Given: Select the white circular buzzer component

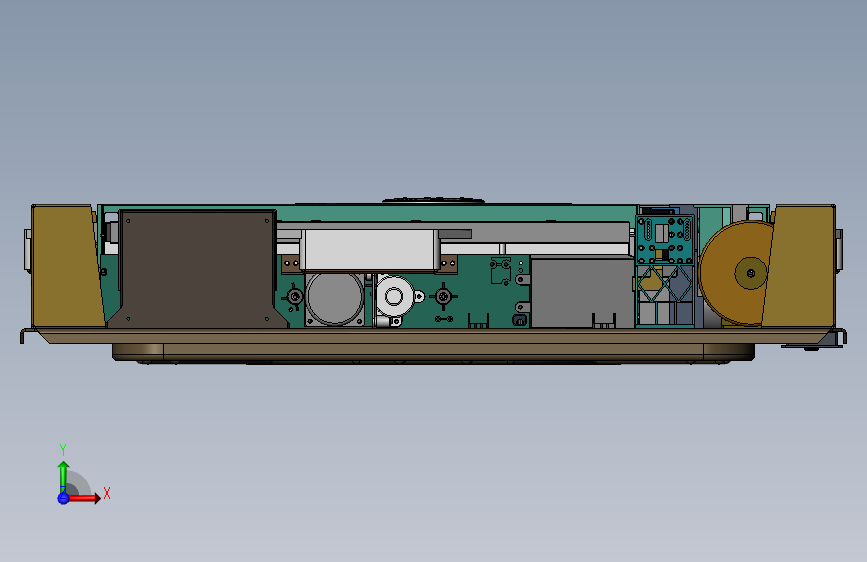Looking at the screenshot, I should [x=394, y=296].
